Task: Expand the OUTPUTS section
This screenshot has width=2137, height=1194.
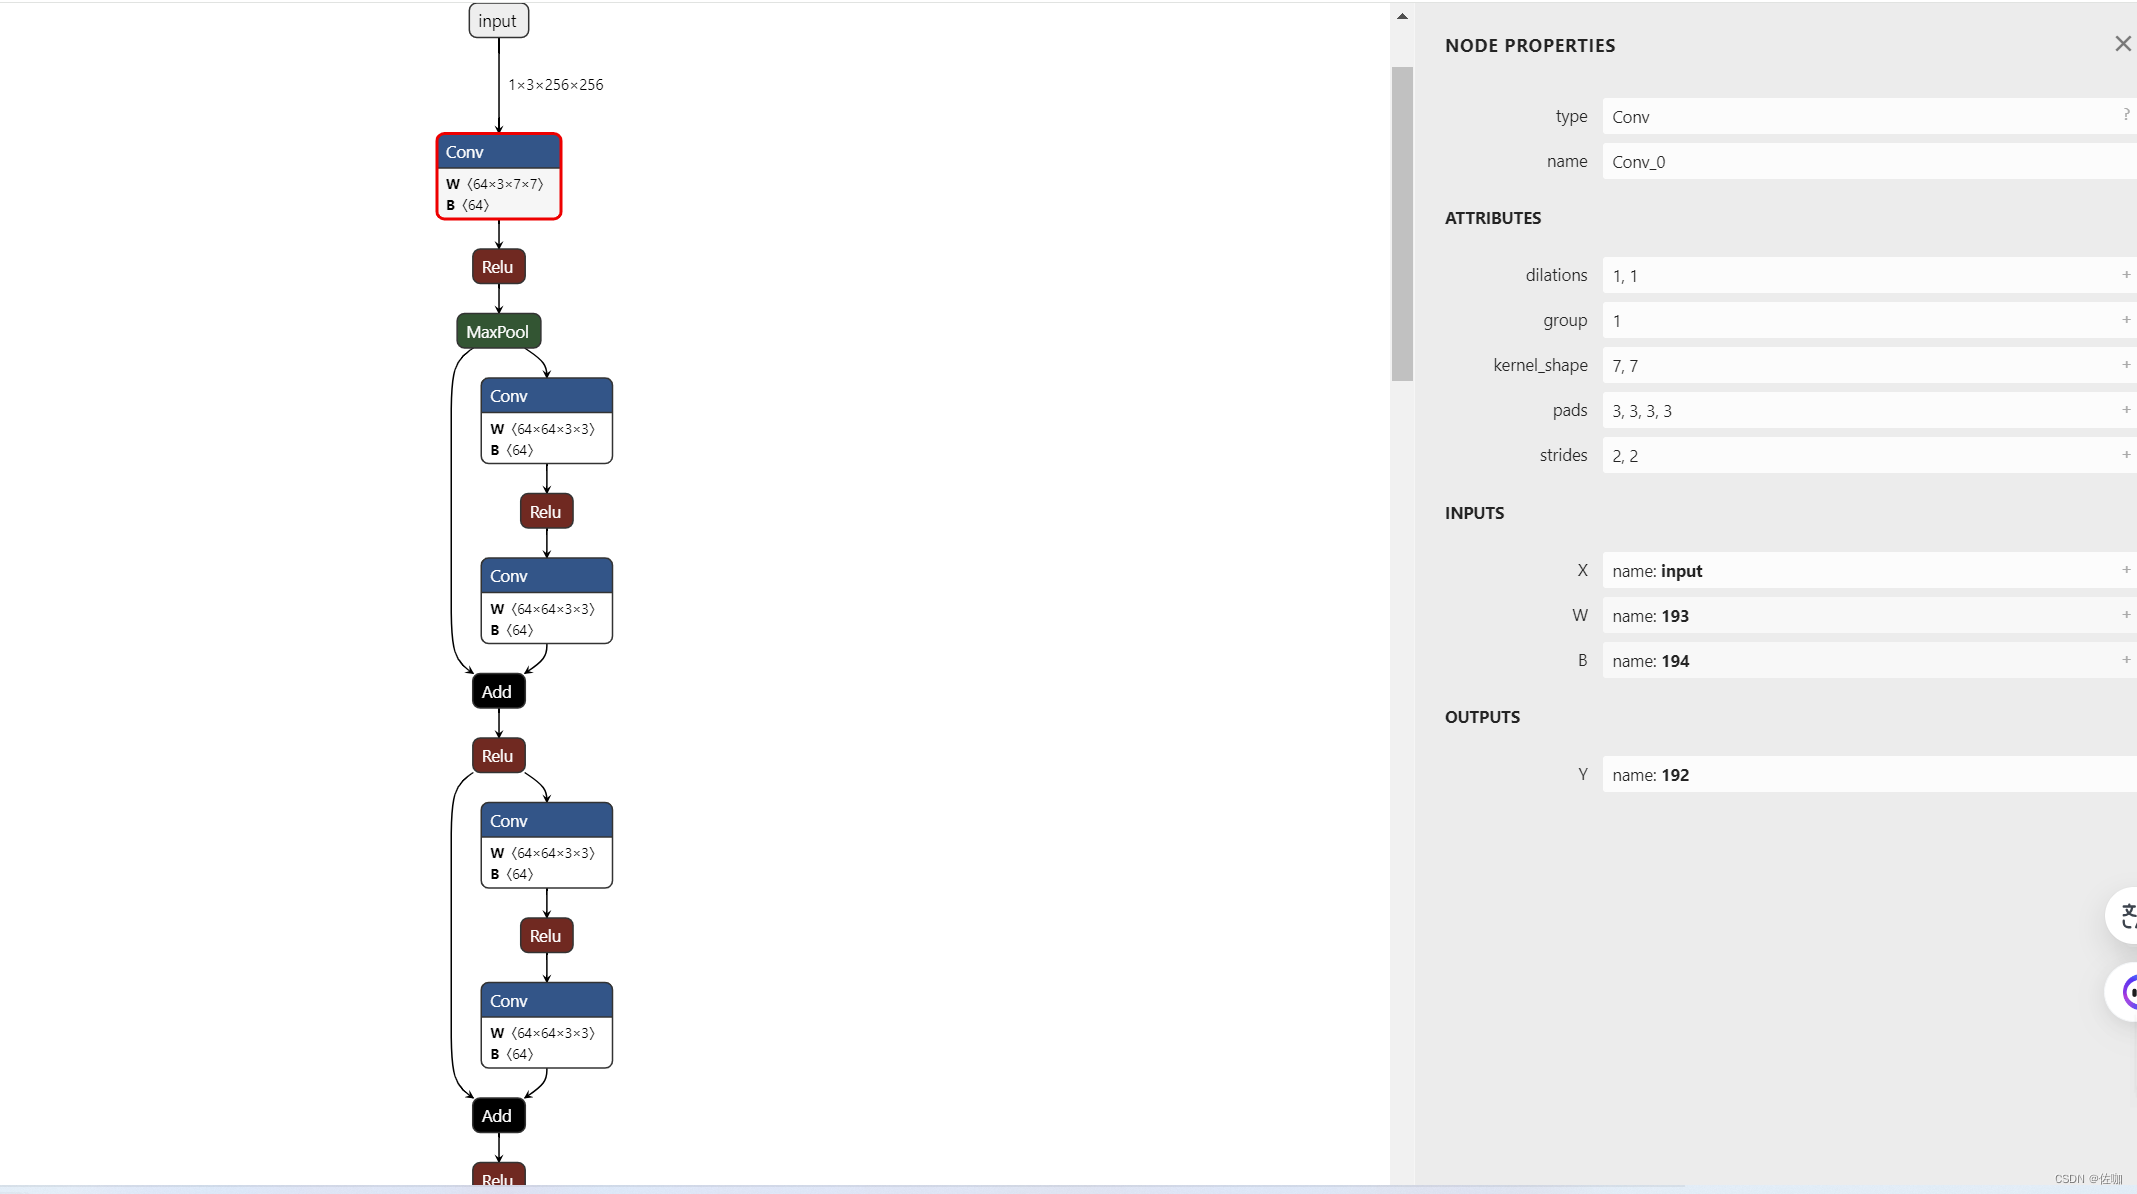Action: (1482, 717)
